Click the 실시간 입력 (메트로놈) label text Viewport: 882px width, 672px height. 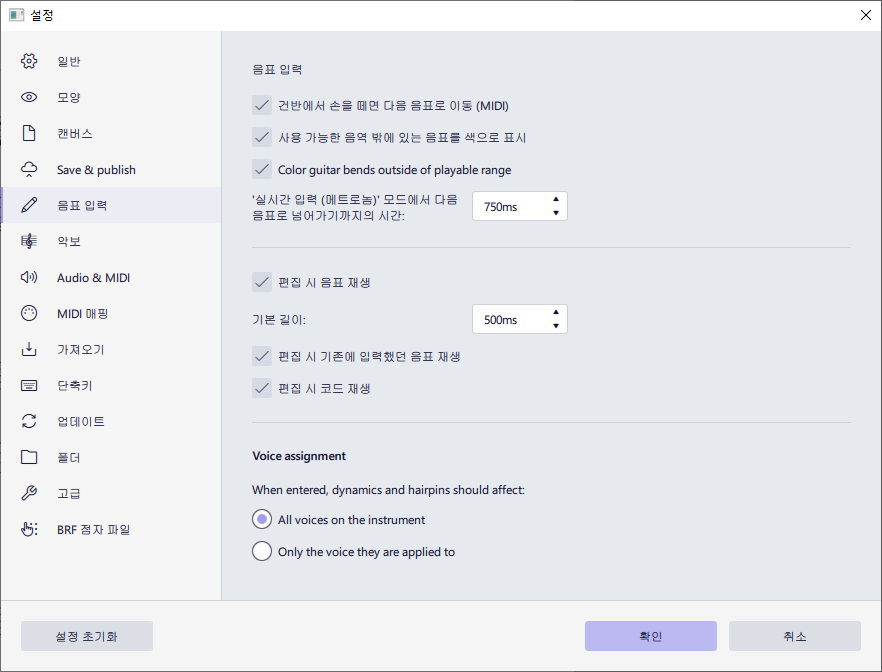pyautogui.click(x=355, y=207)
